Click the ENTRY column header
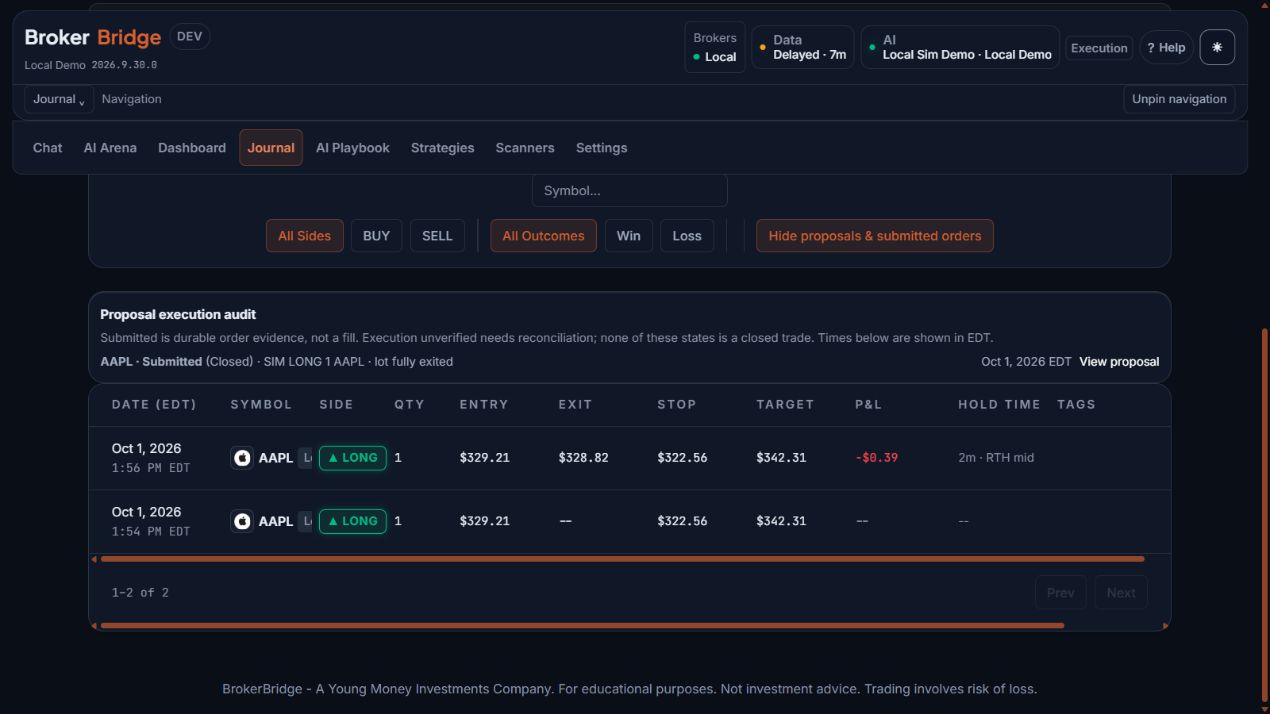 pyautogui.click(x=484, y=404)
